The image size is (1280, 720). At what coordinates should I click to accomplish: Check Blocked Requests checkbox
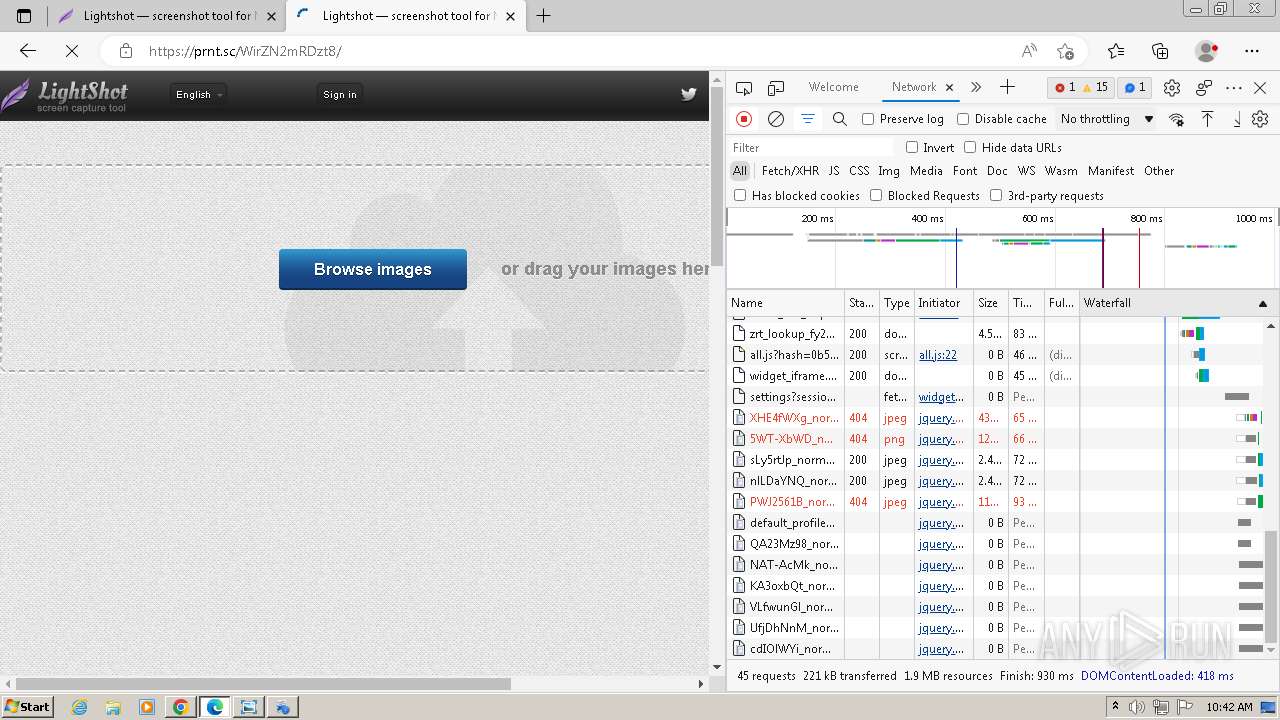876,195
